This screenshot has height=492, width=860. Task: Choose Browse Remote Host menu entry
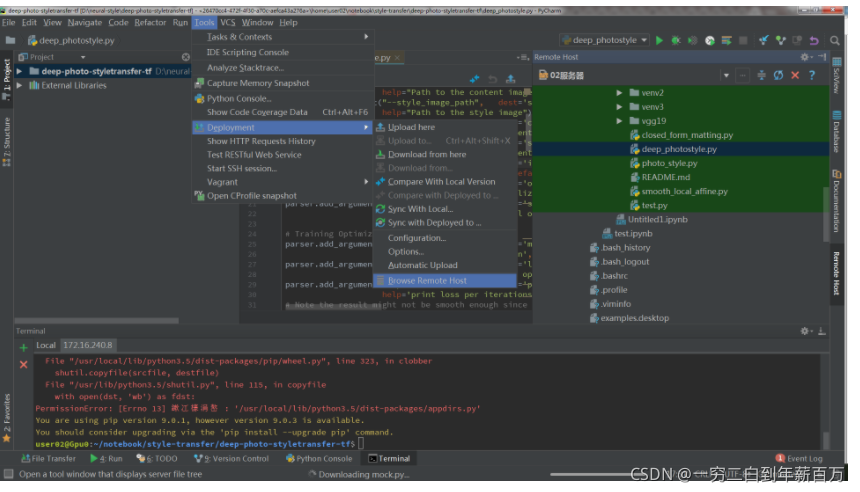coord(445,281)
